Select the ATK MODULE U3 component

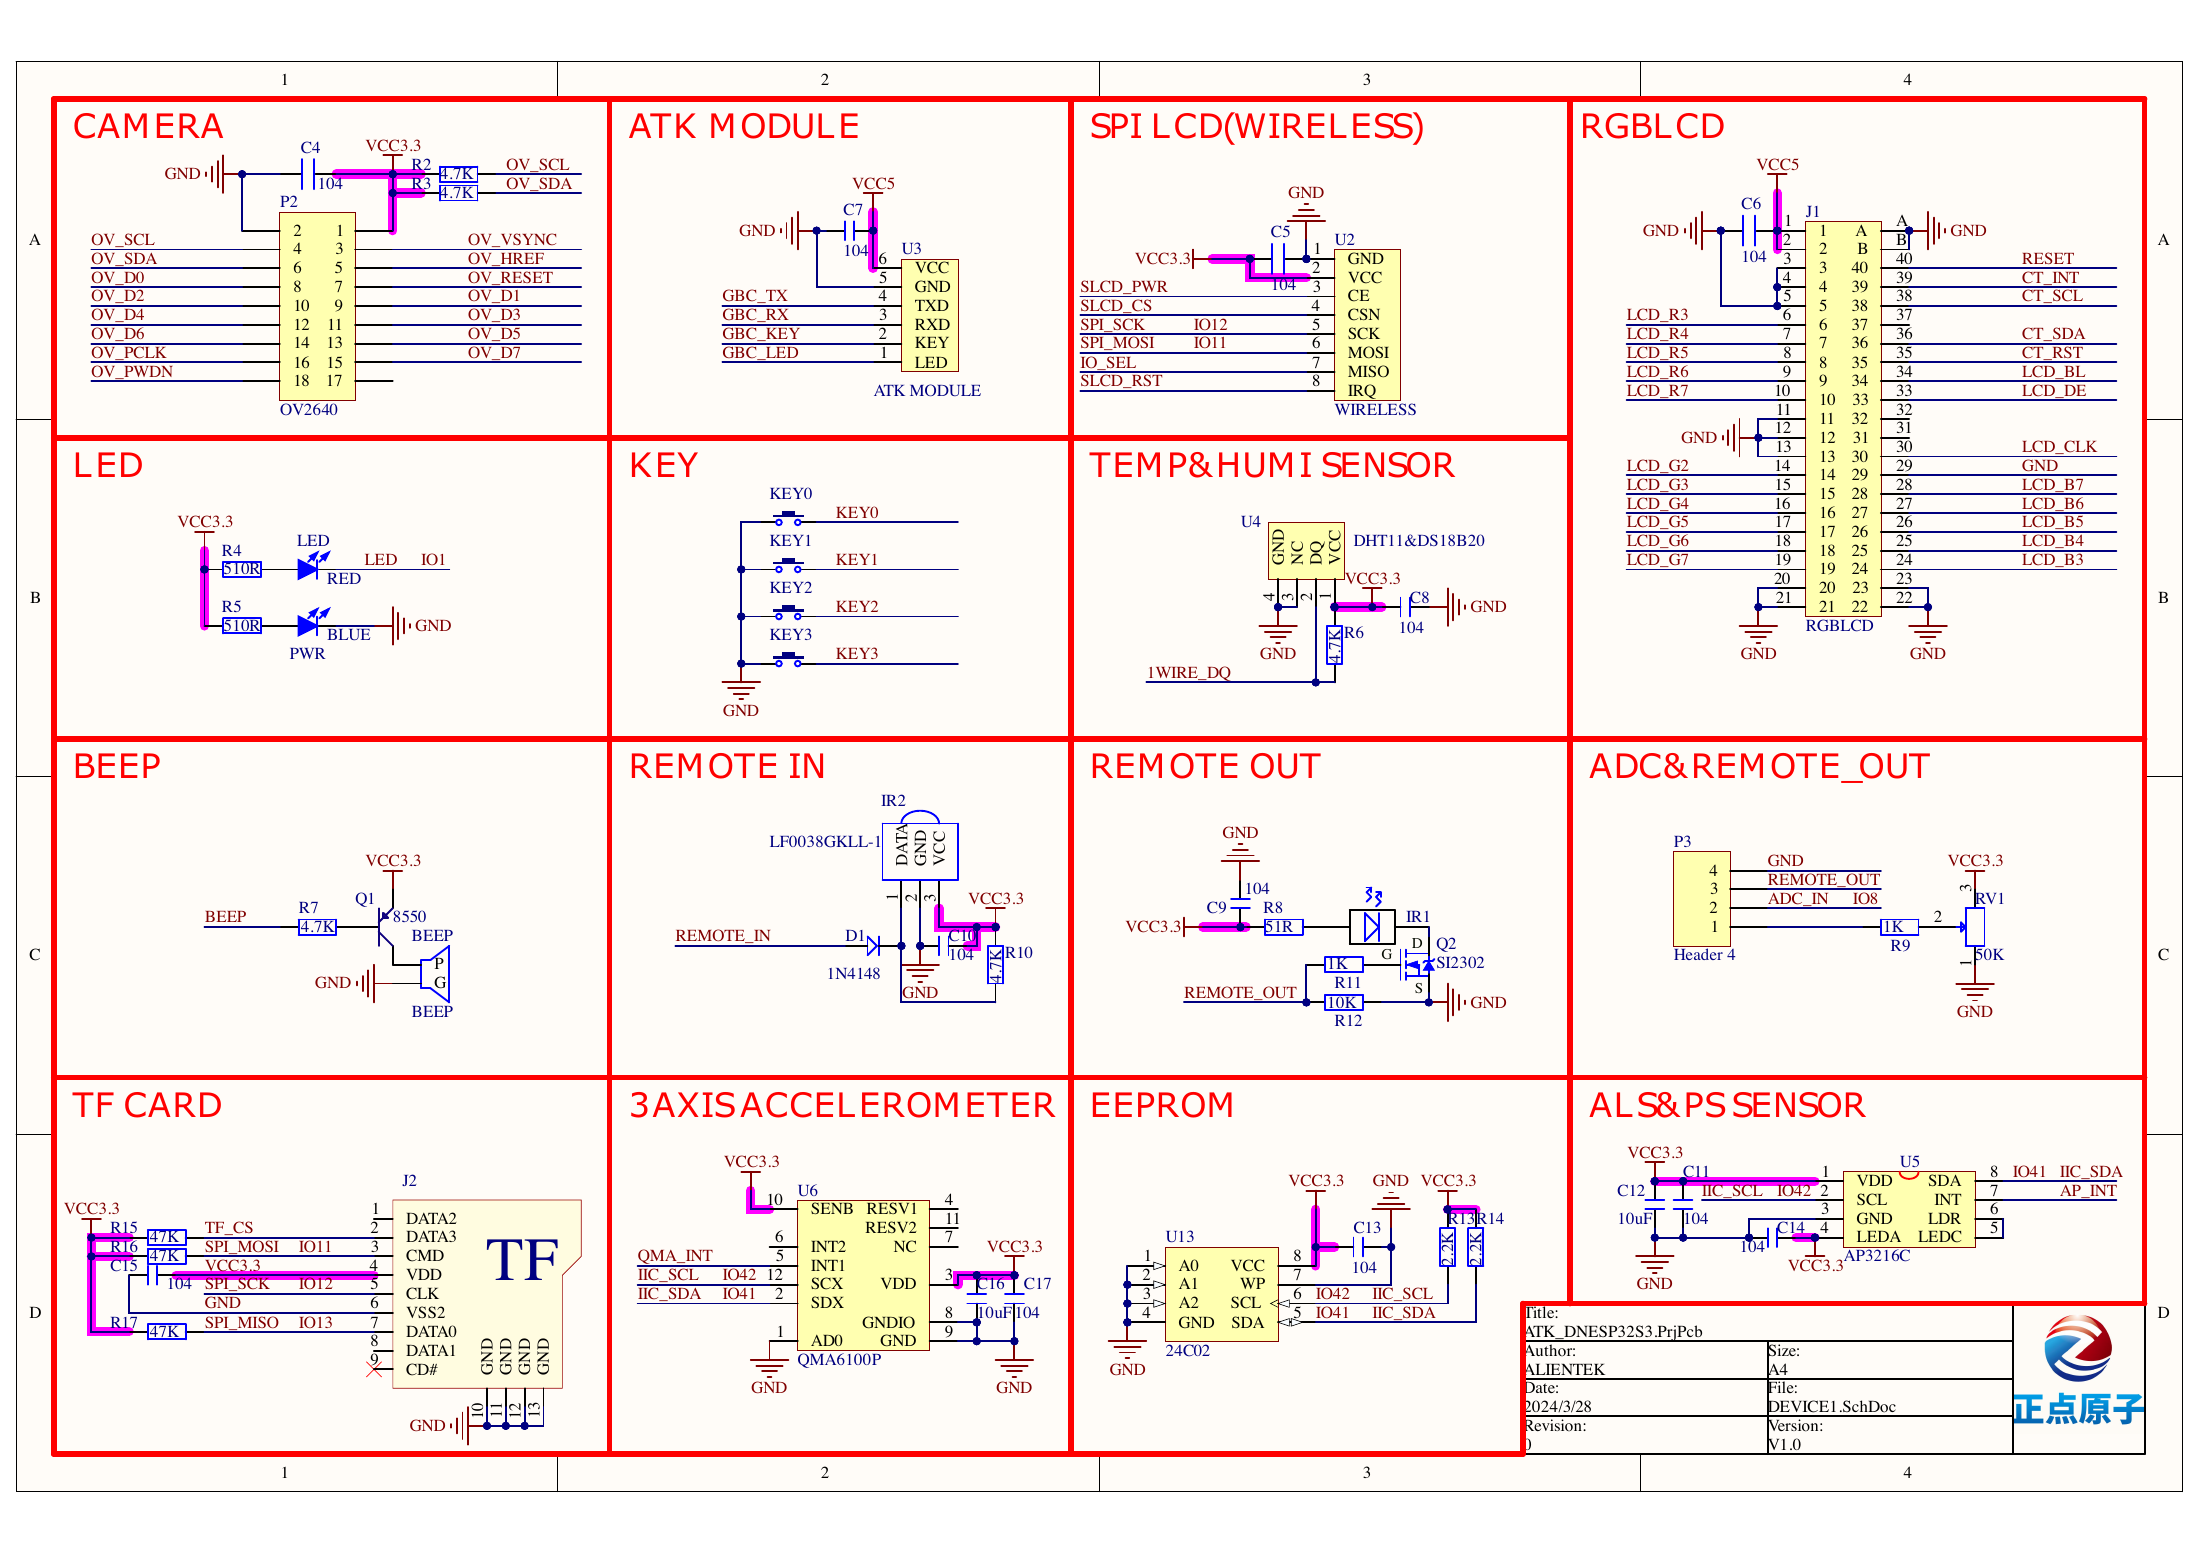[x=930, y=316]
